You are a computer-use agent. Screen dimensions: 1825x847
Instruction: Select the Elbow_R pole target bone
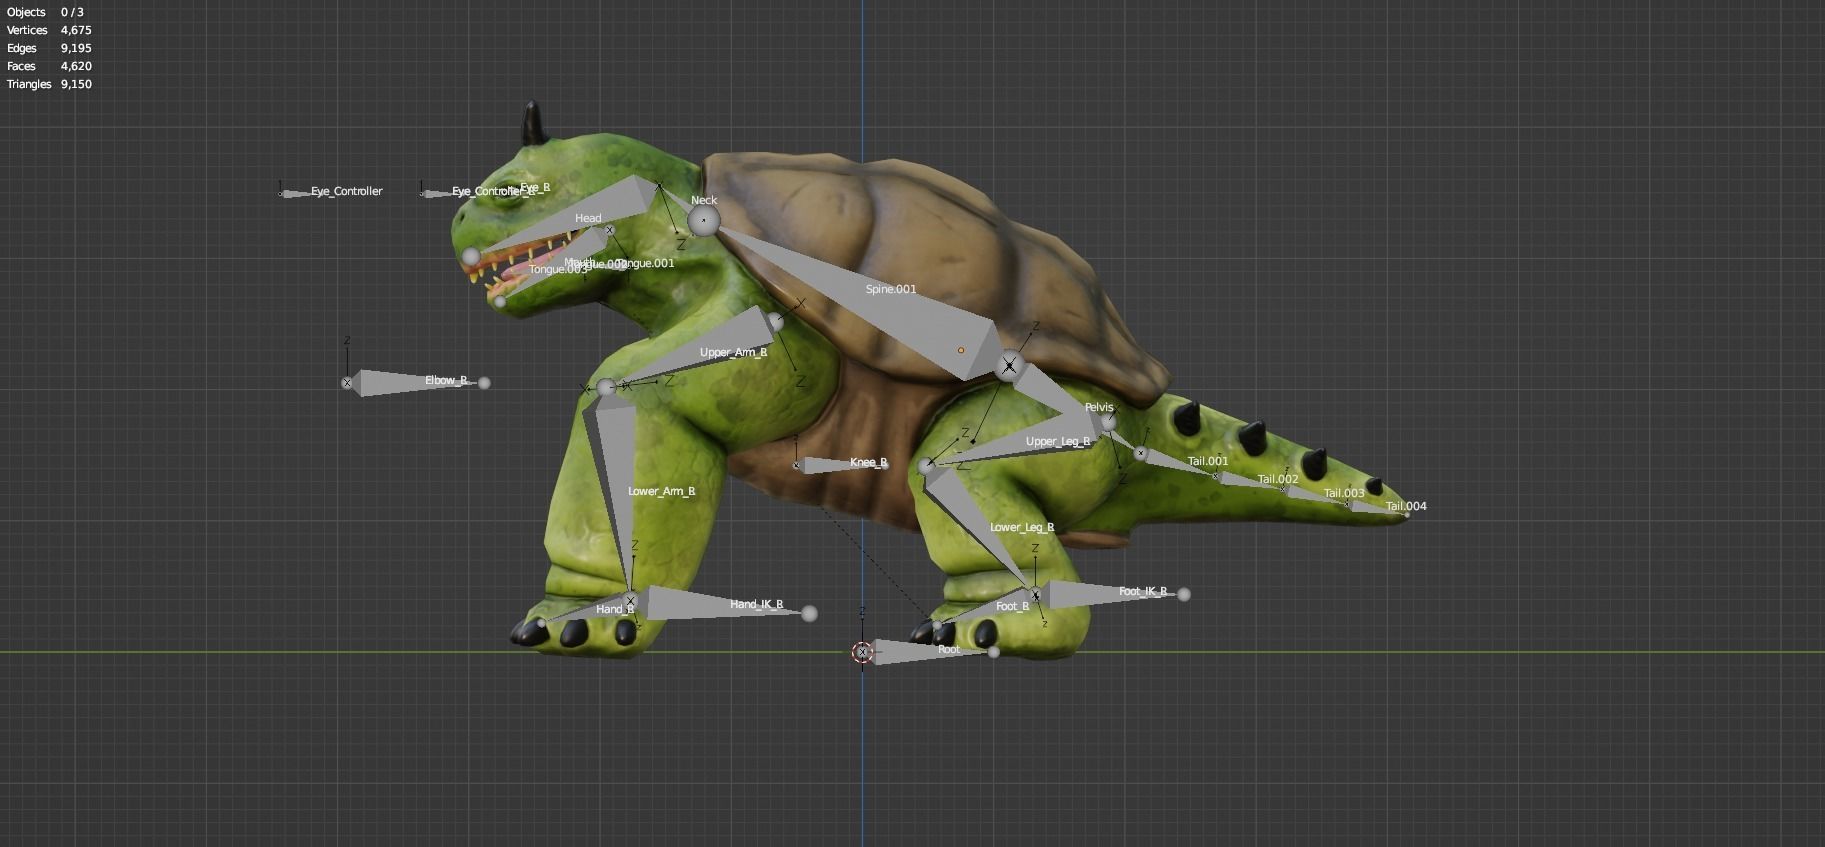pyautogui.click(x=415, y=382)
